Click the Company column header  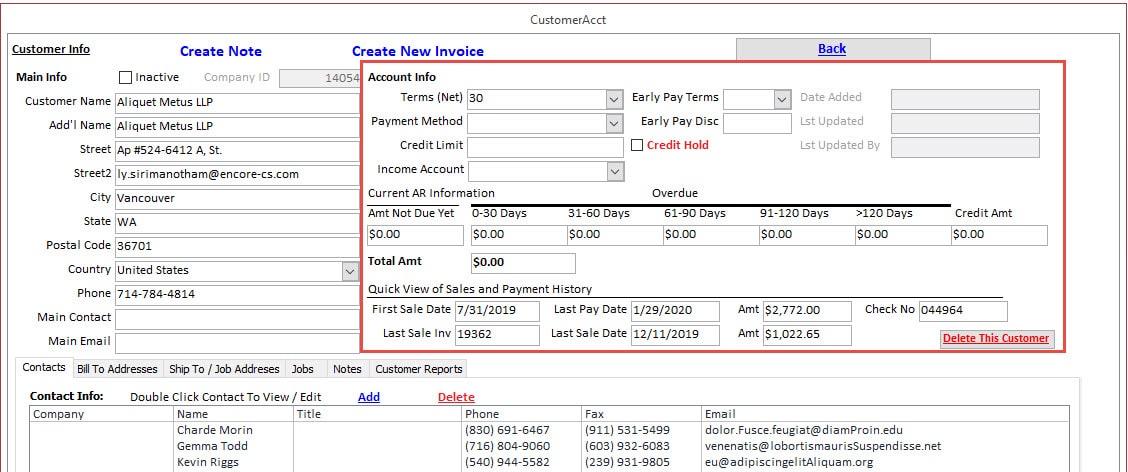coord(101,414)
